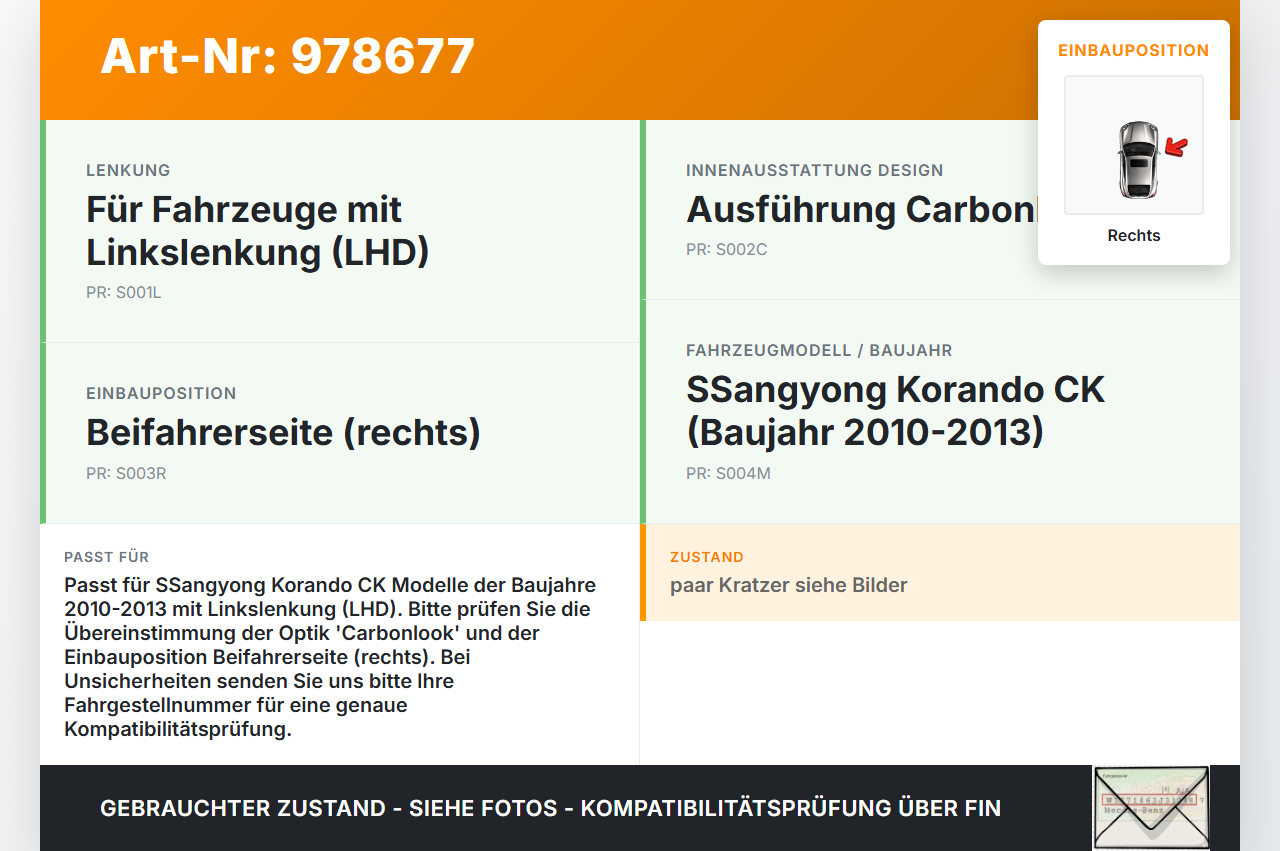Open the INNENAUSSTATTUNG DESIGN section
1280x851 pixels.
[814, 170]
